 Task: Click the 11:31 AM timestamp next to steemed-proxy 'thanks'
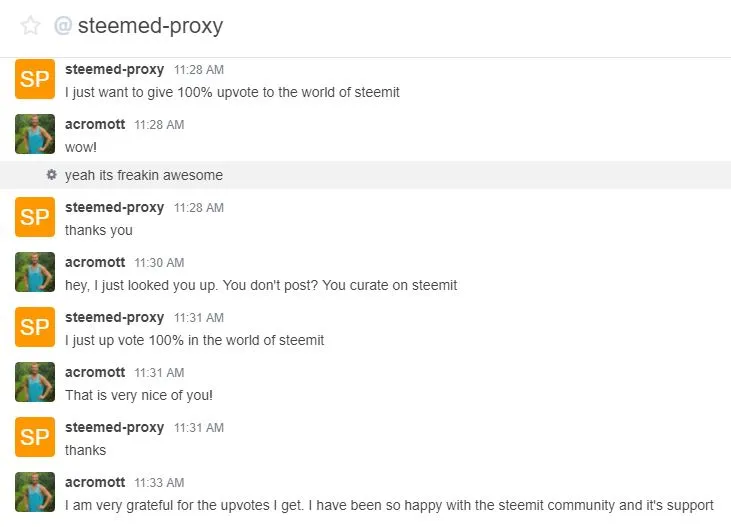[x=199, y=428]
